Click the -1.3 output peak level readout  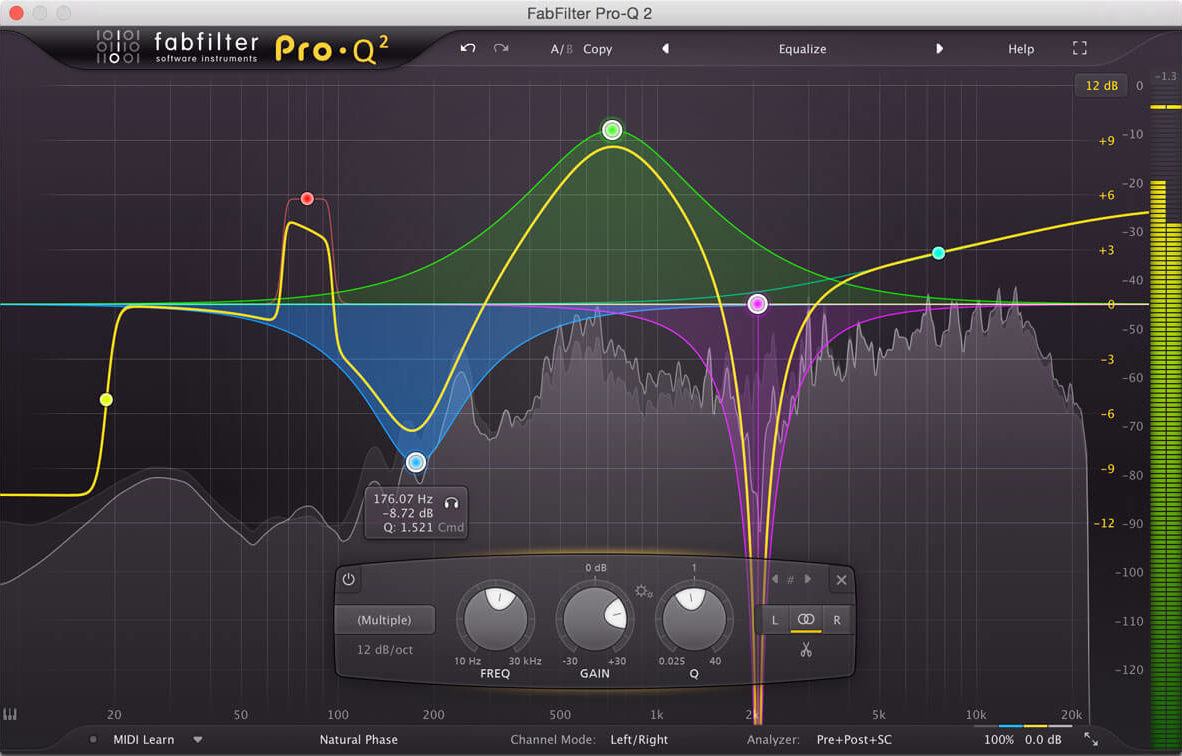coord(1165,76)
